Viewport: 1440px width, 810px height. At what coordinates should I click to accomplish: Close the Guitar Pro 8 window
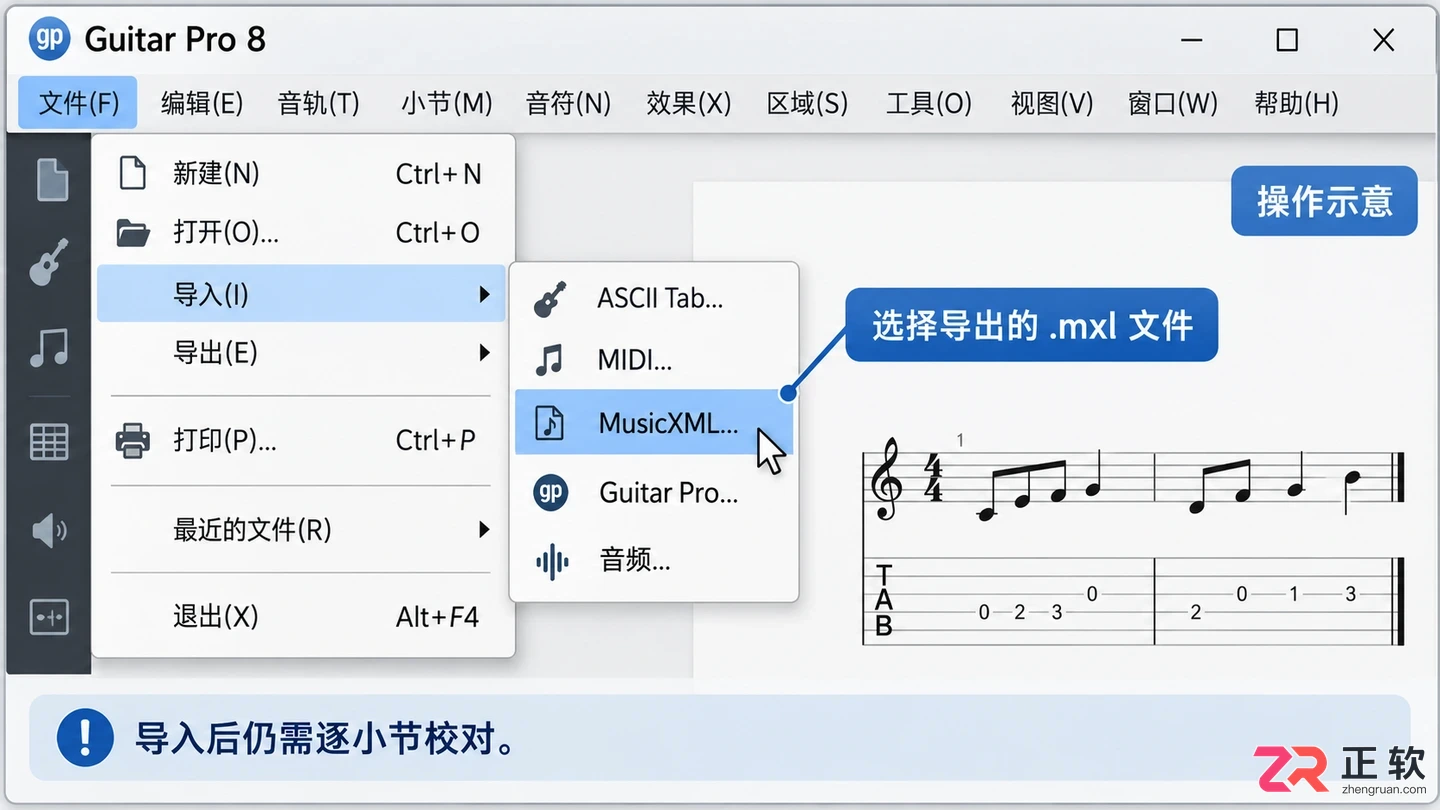1384,40
